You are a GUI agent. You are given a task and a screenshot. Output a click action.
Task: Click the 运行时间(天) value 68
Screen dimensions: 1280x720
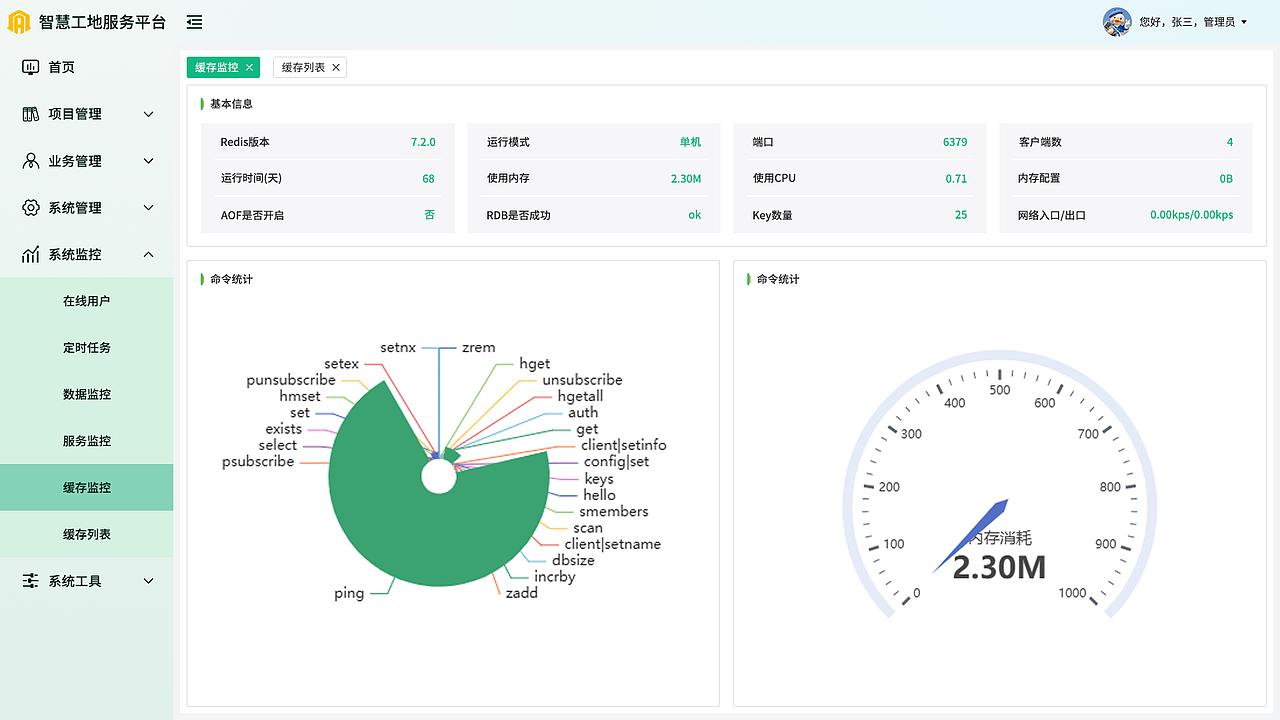[428, 179]
